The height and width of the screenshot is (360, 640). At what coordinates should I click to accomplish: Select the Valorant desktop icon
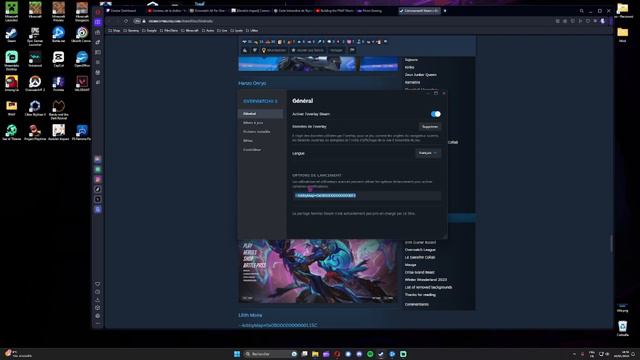(x=82, y=84)
